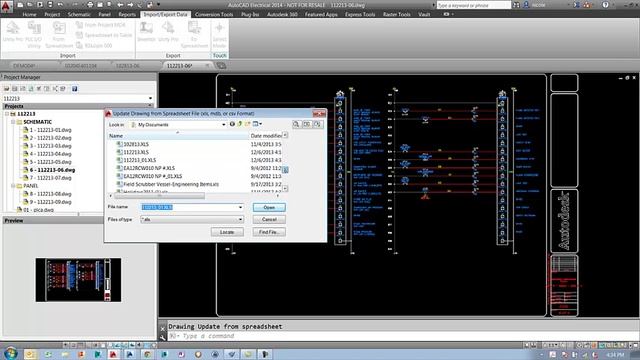Screen dimensions: 640x360
Task: Collapse the 112213 project node
Action: 7,114
